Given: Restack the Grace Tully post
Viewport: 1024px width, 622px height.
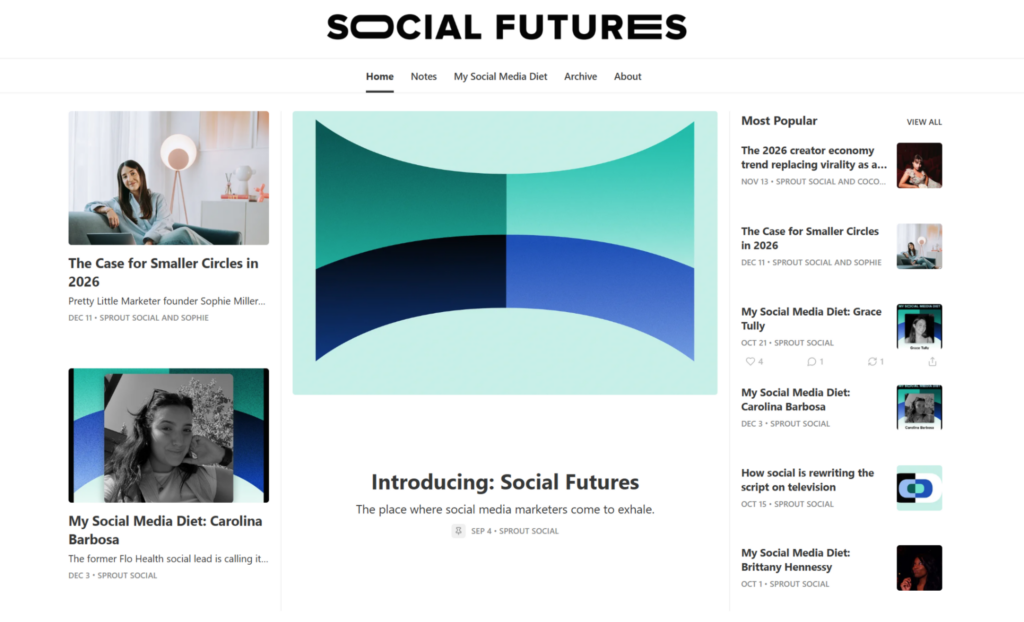Looking at the screenshot, I should point(872,361).
